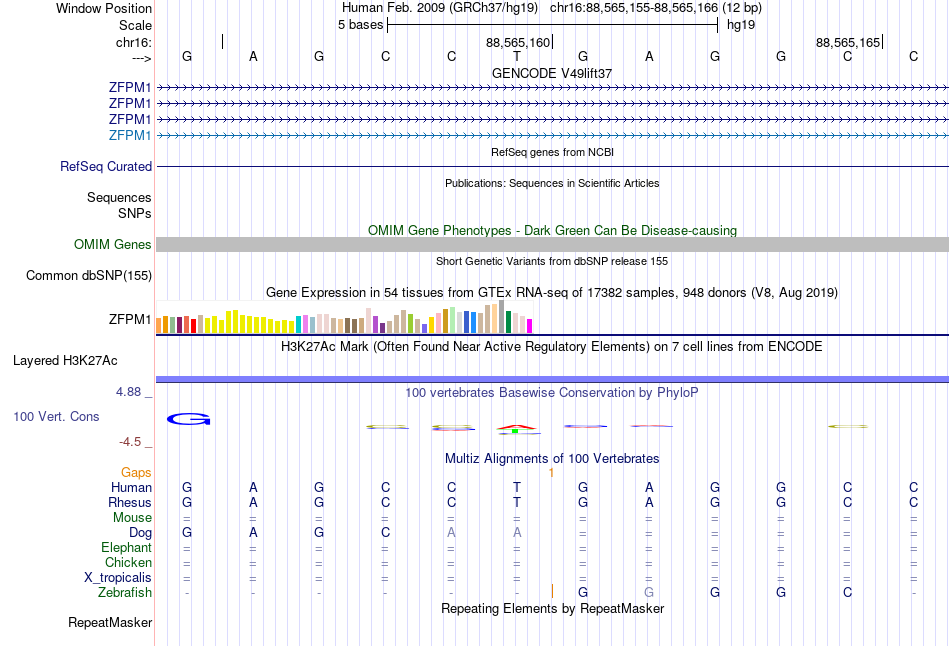Click the RepeatMasker track label
The image size is (950, 646).
pyautogui.click(x=110, y=622)
